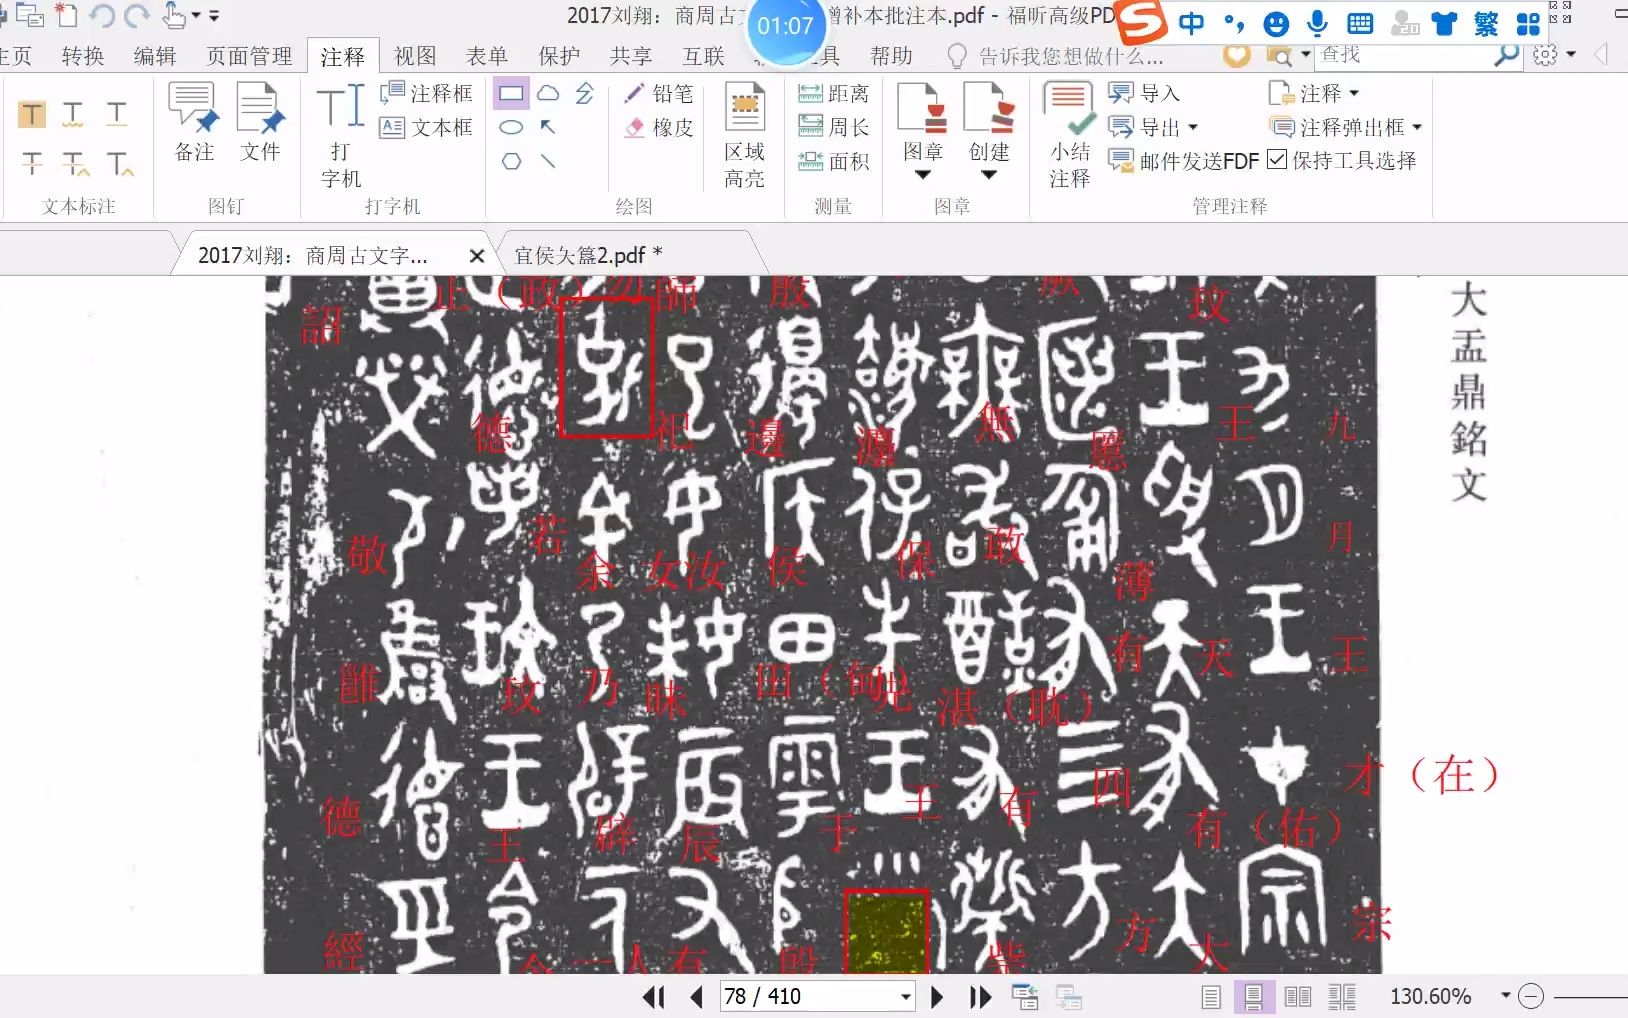Open the 页面管理 ribbon tab
The width and height of the screenshot is (1628, 1018).
tap(249, 56)
